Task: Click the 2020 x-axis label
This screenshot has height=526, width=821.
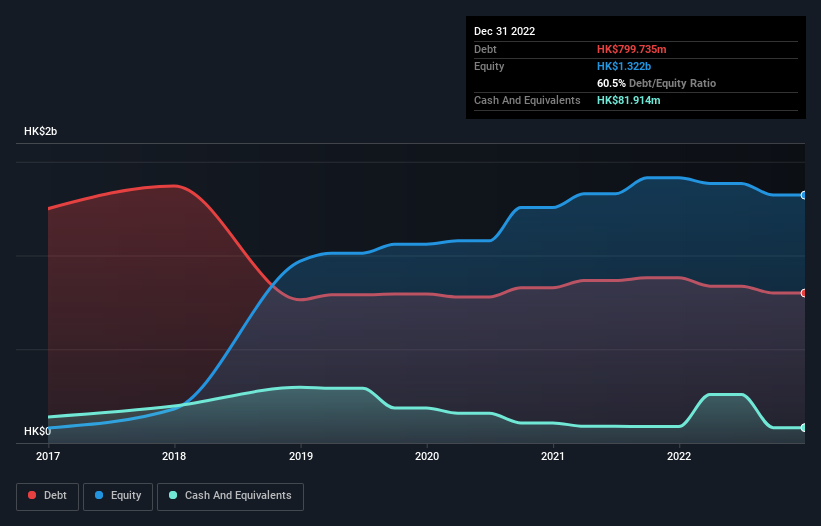Action: pos(427,456)
